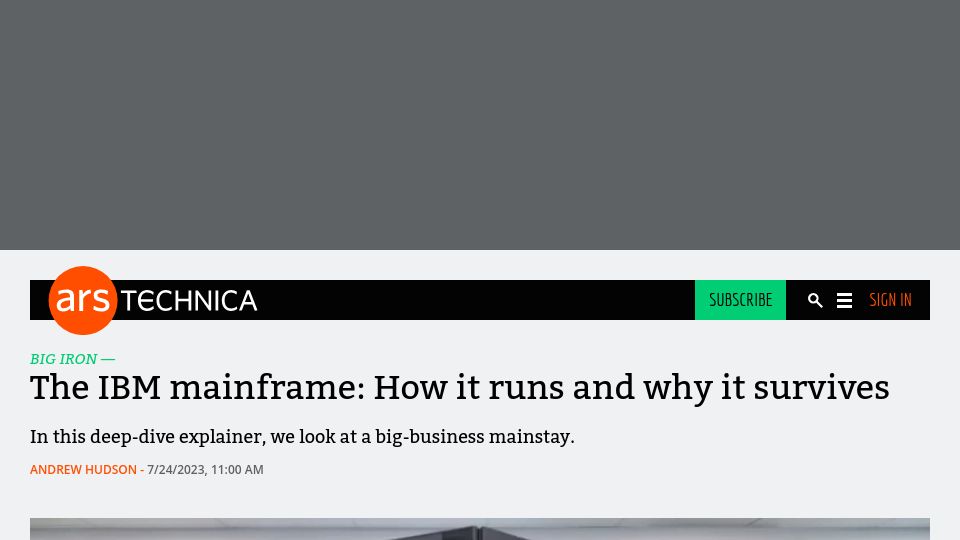The image size is (960, 540).
Task: Open author Andrew Hudson's profile link
Action: pyautogui.click(x=83, y=470)
